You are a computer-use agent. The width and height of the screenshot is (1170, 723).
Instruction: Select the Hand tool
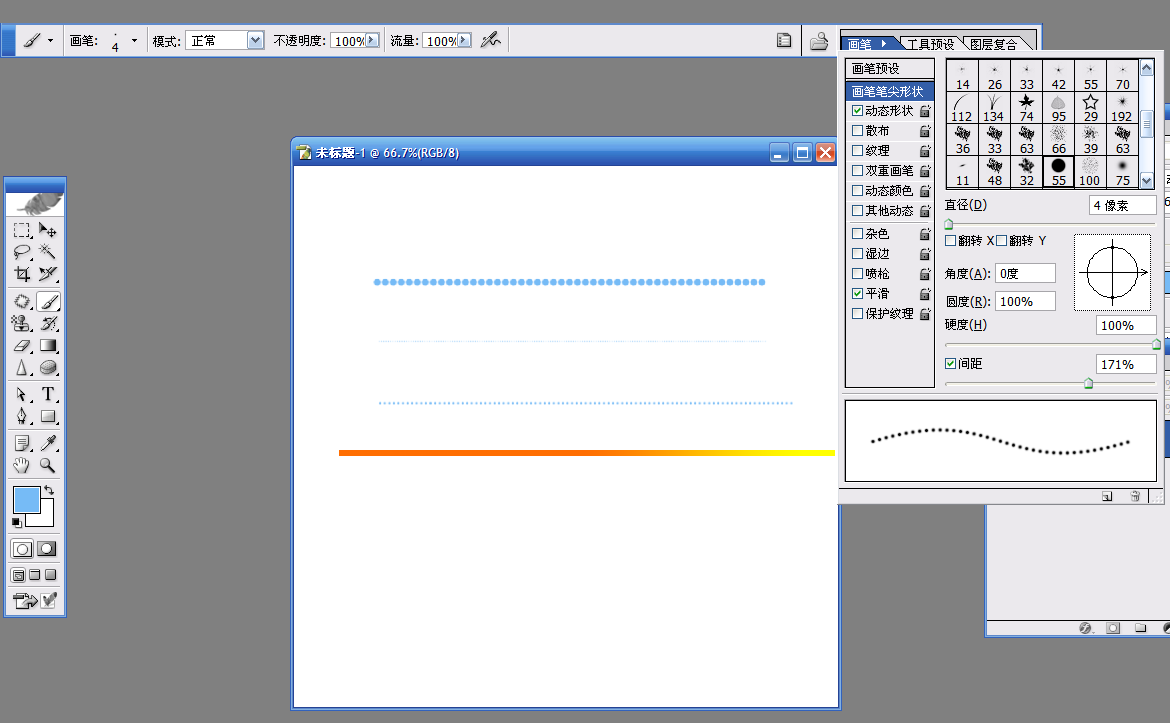pyautogui.click(x=22, y=466)
